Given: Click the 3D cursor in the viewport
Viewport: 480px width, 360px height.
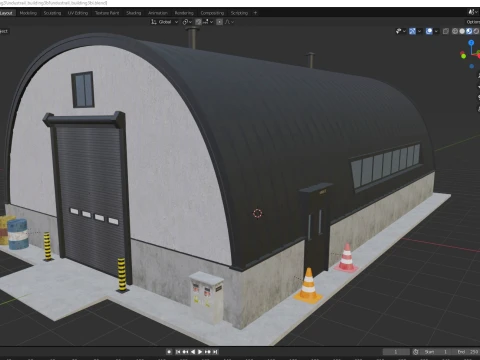Looking at the screenshot, I should click(x=257, y=213).
